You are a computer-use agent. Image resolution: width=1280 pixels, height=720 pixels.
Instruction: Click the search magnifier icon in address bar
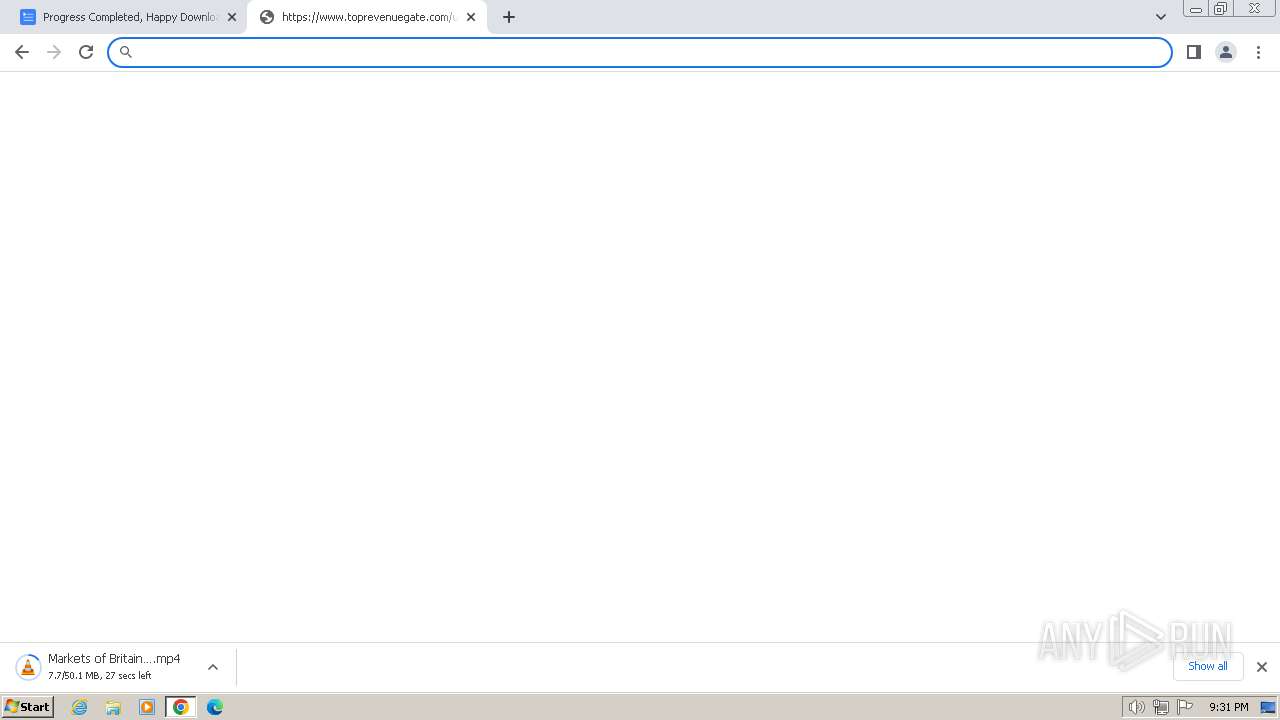click(126, 52)
